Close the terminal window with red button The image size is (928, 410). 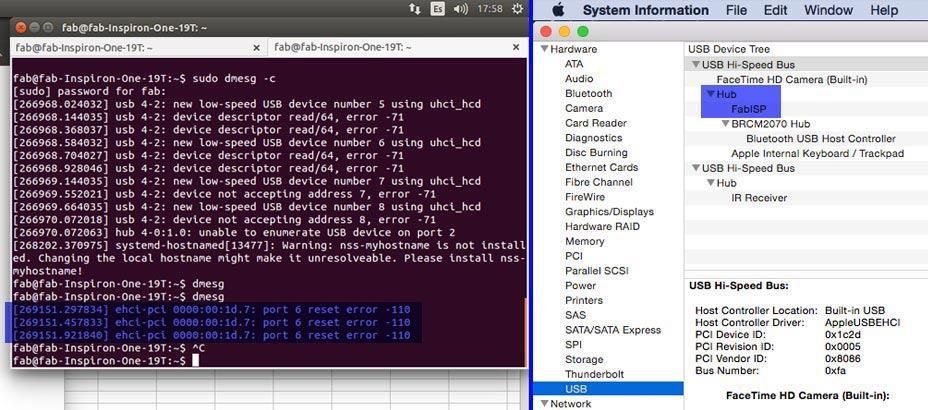click(x=21, y=27)
